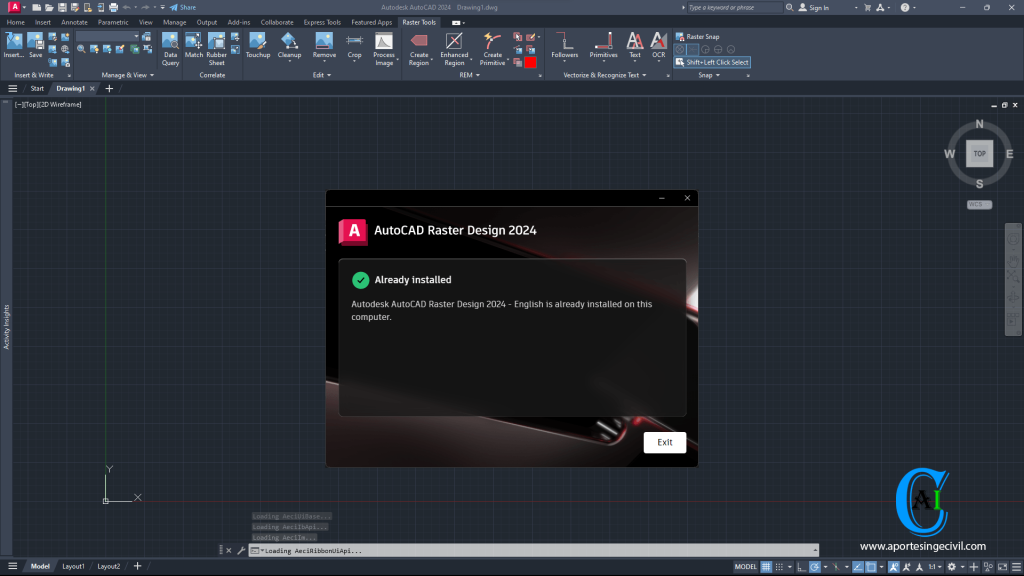Activate the Crop tool

(x=353, y=42)
